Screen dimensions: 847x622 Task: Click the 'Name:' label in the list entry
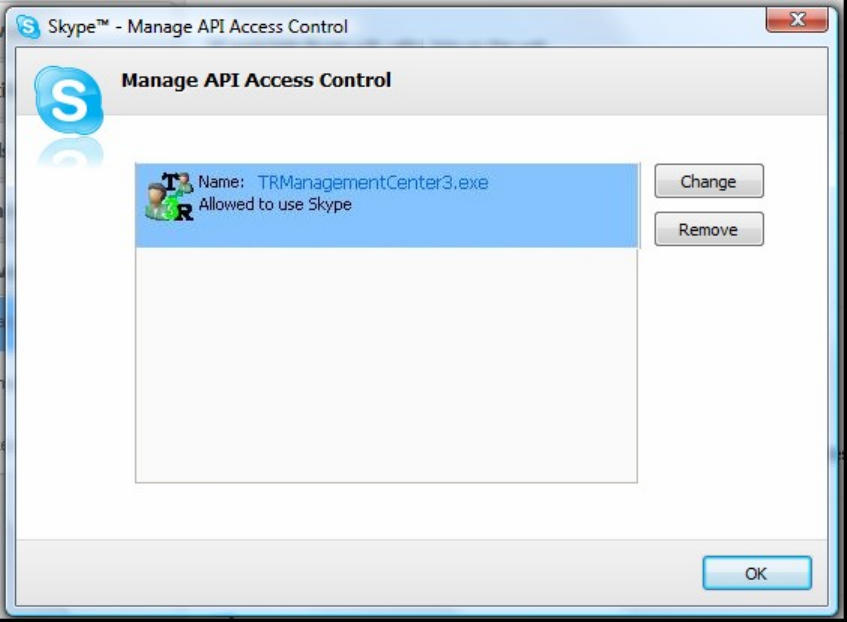coord(221,182)
